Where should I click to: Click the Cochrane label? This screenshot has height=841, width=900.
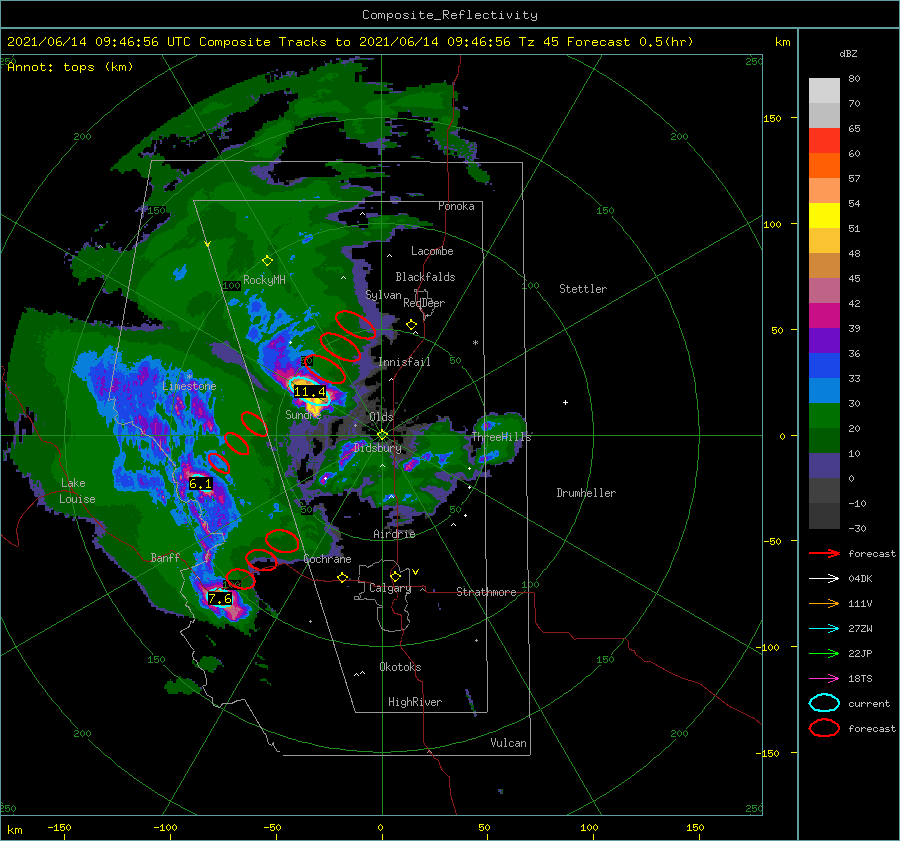point(327,559)
